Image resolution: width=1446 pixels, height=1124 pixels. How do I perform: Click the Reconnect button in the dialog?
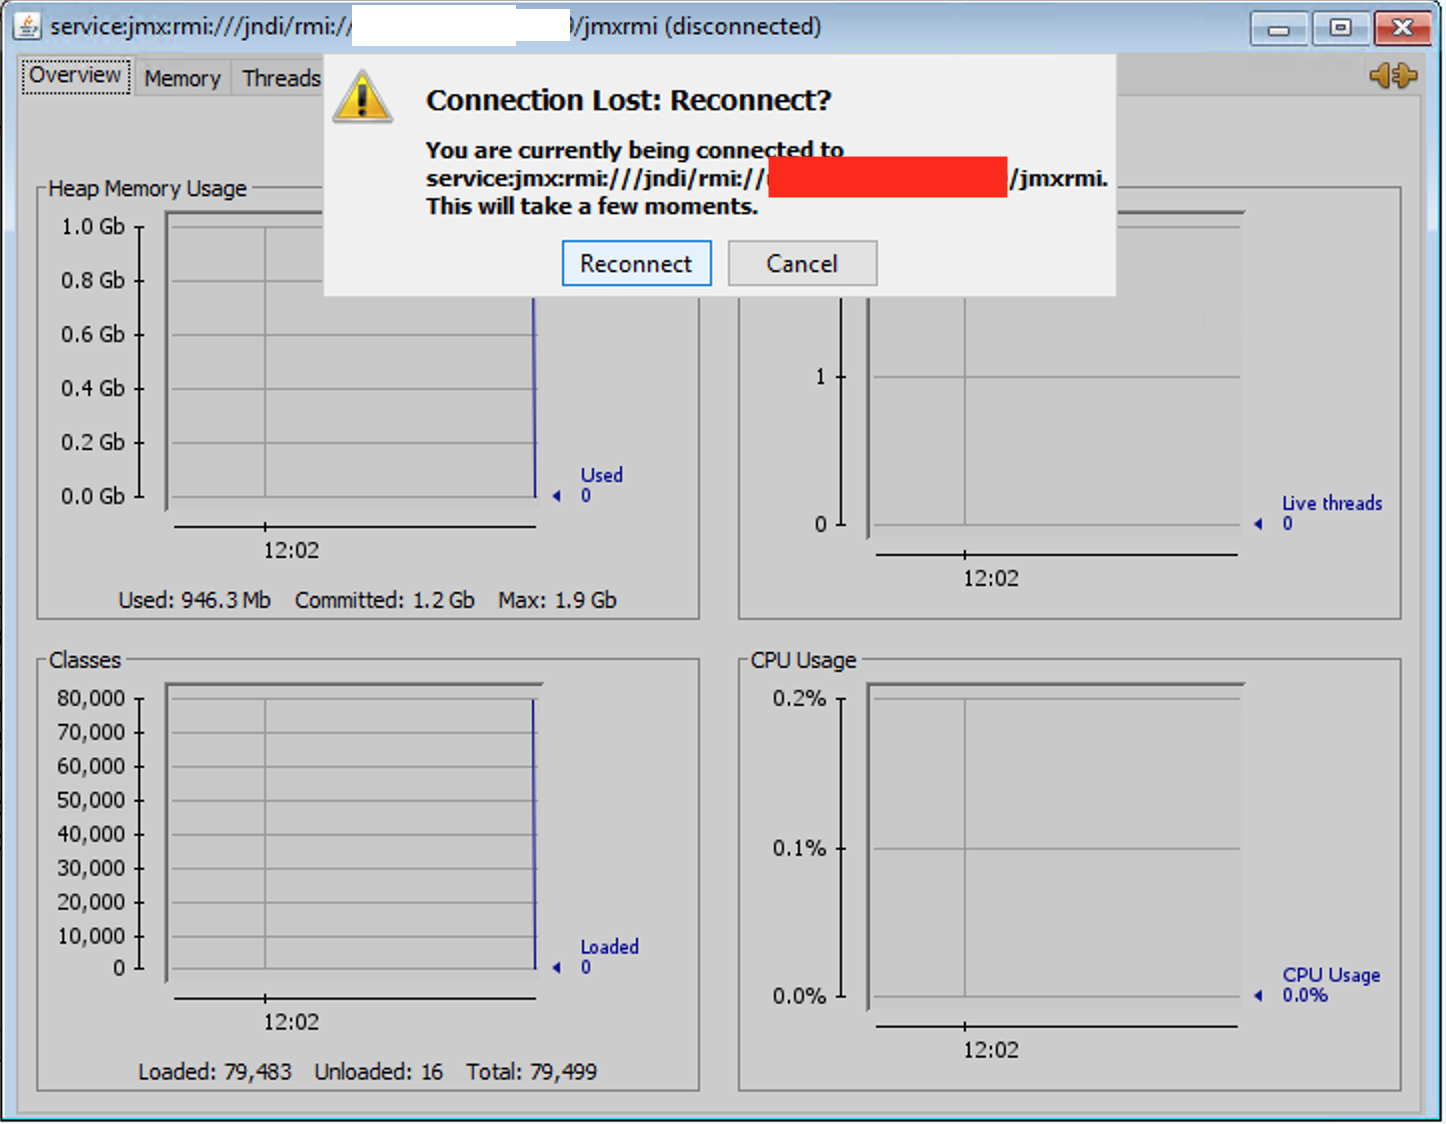(x=636, y=263)
